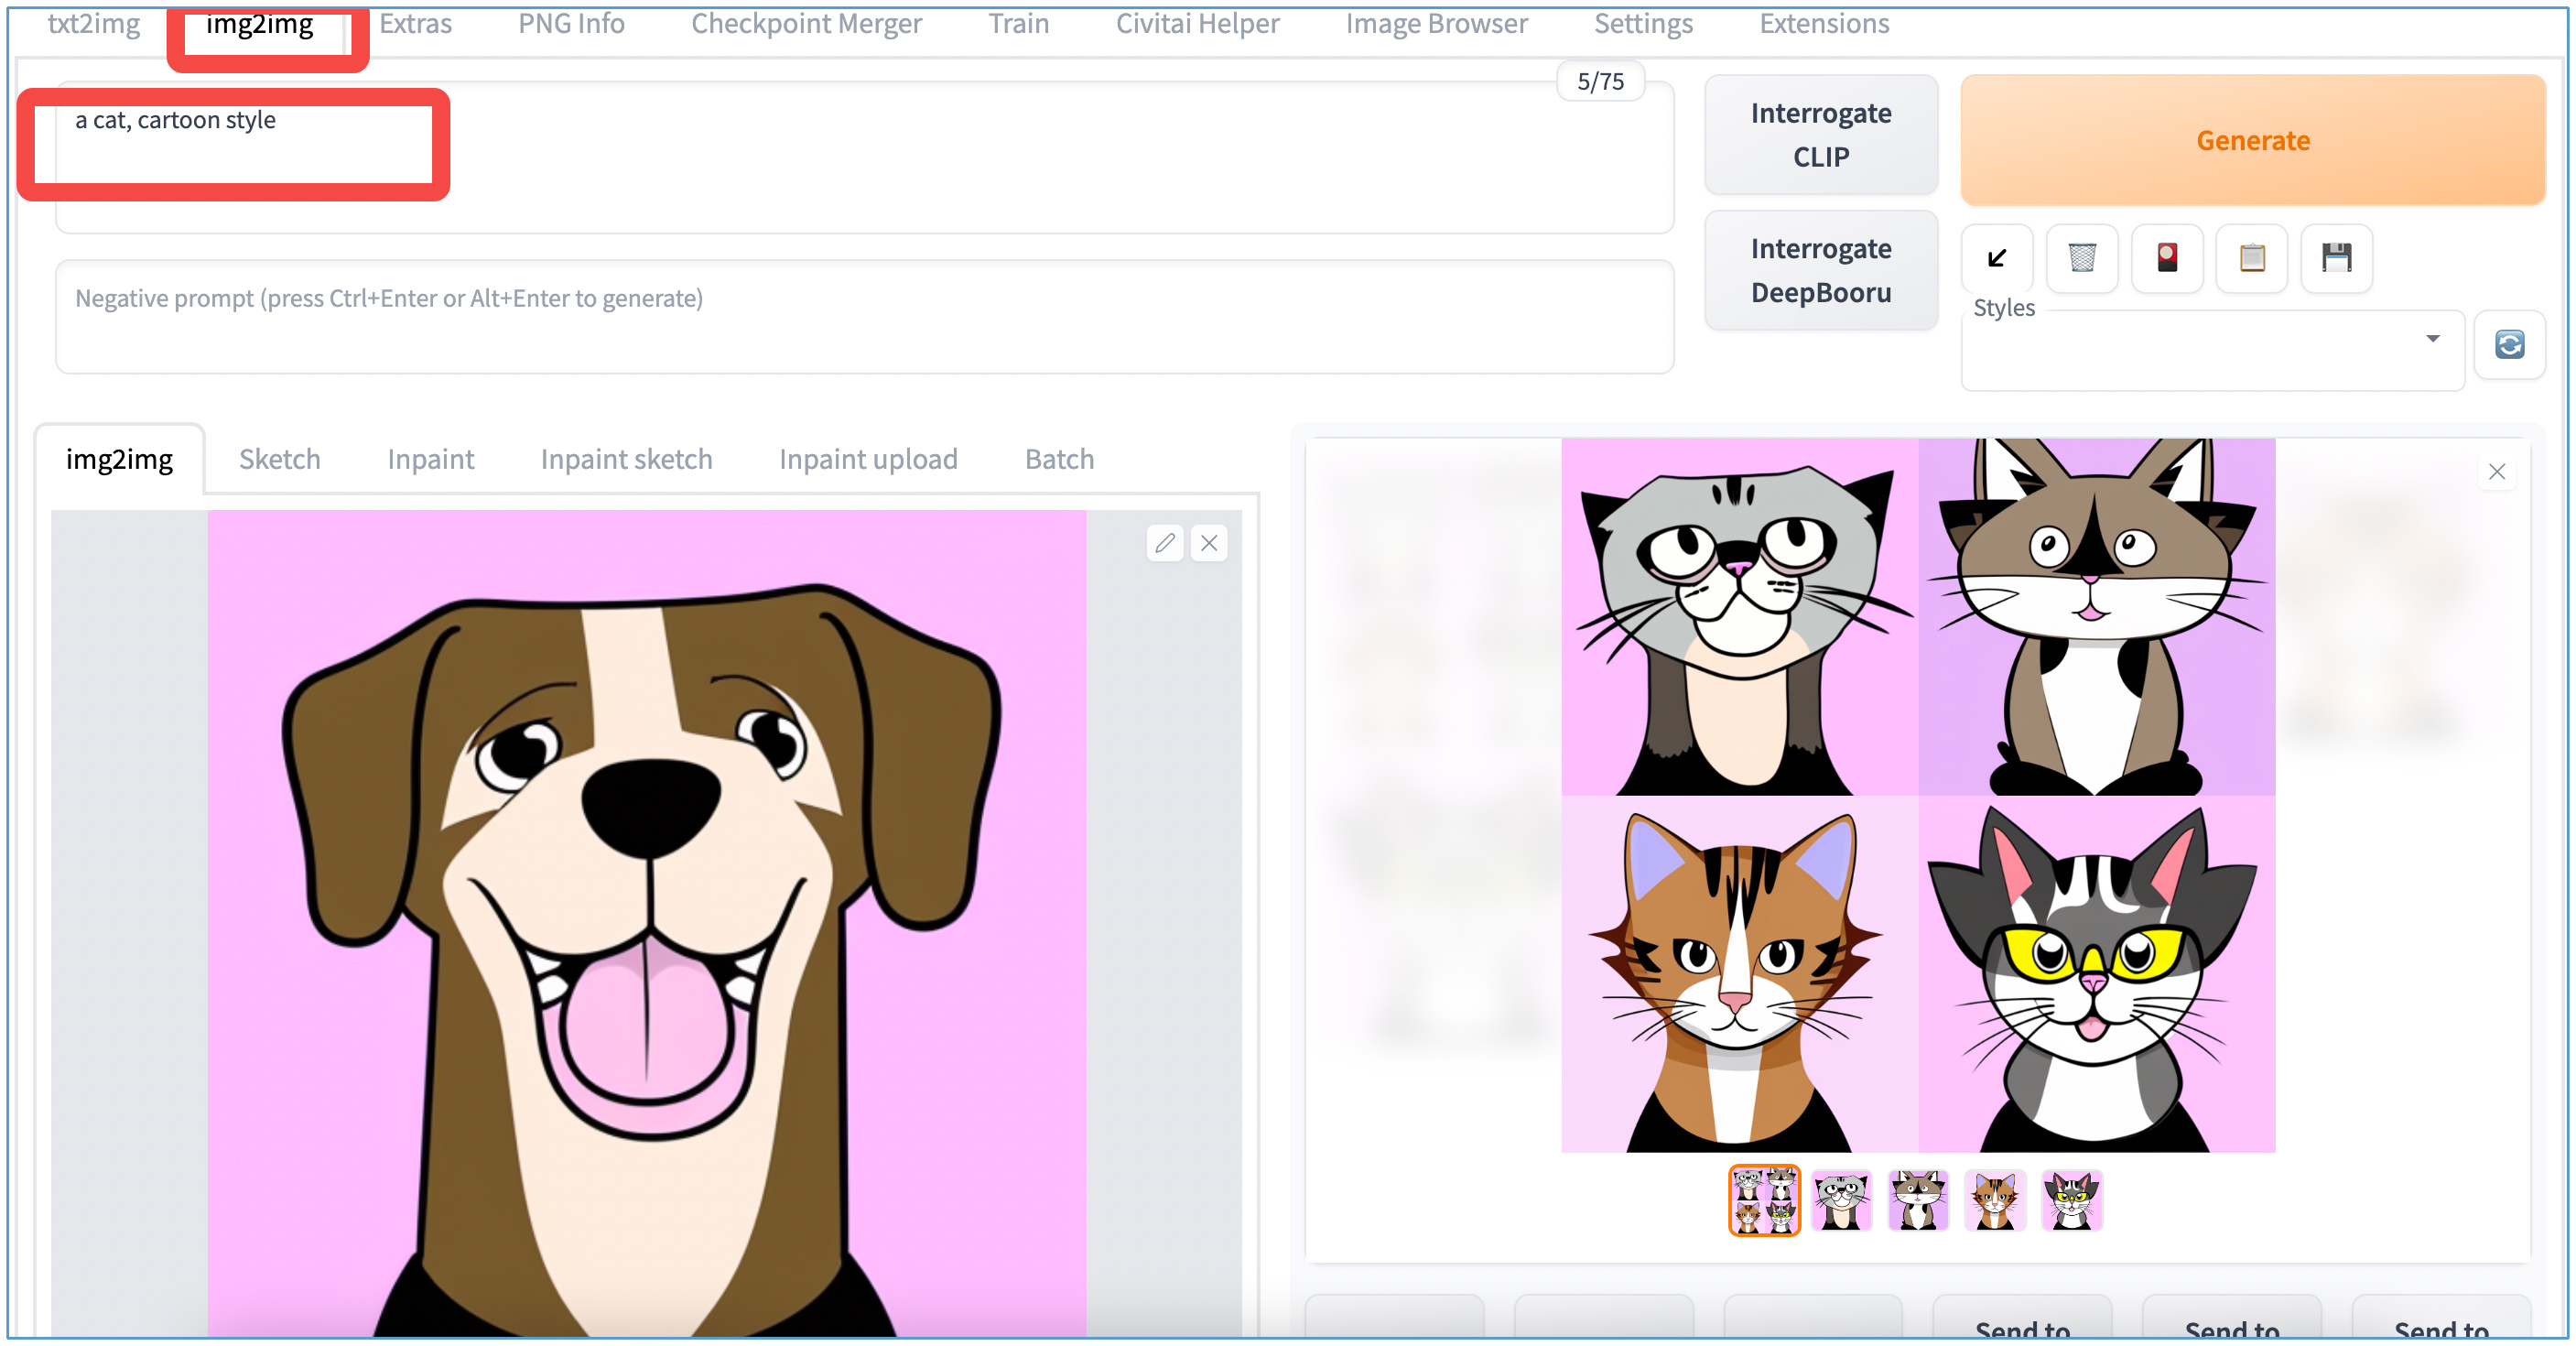Open the Civitai Helper tab

1197,24
